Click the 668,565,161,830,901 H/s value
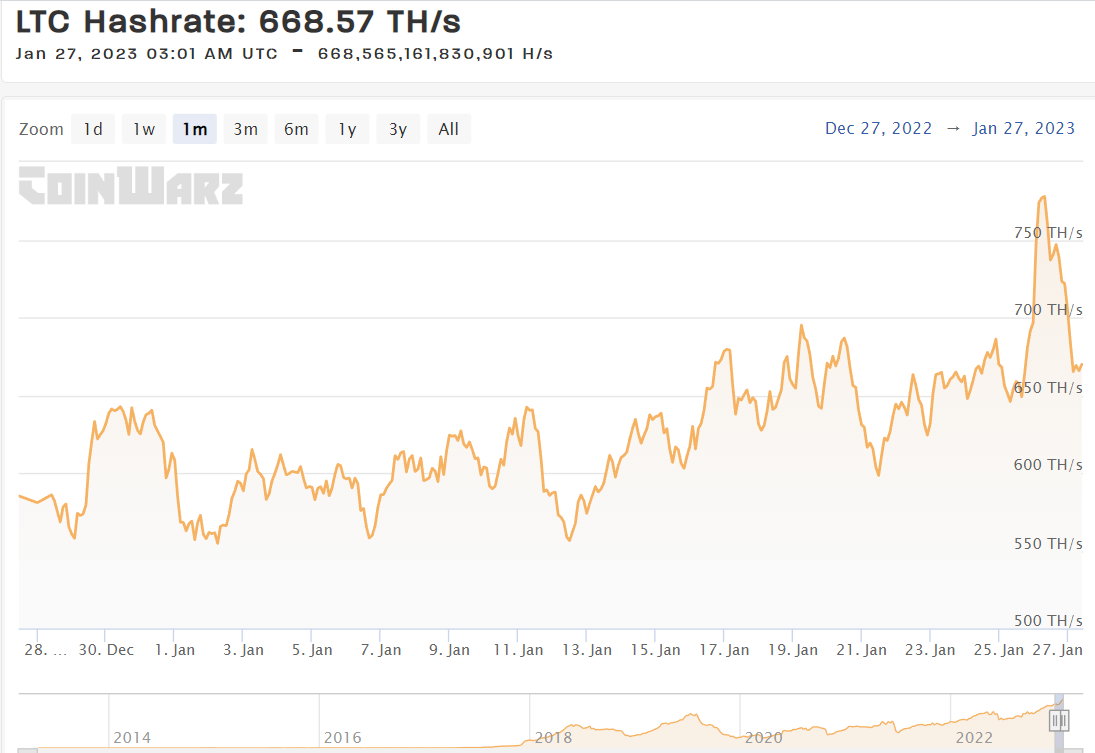Screen dimensions: 1095x753 coord(435,54)
